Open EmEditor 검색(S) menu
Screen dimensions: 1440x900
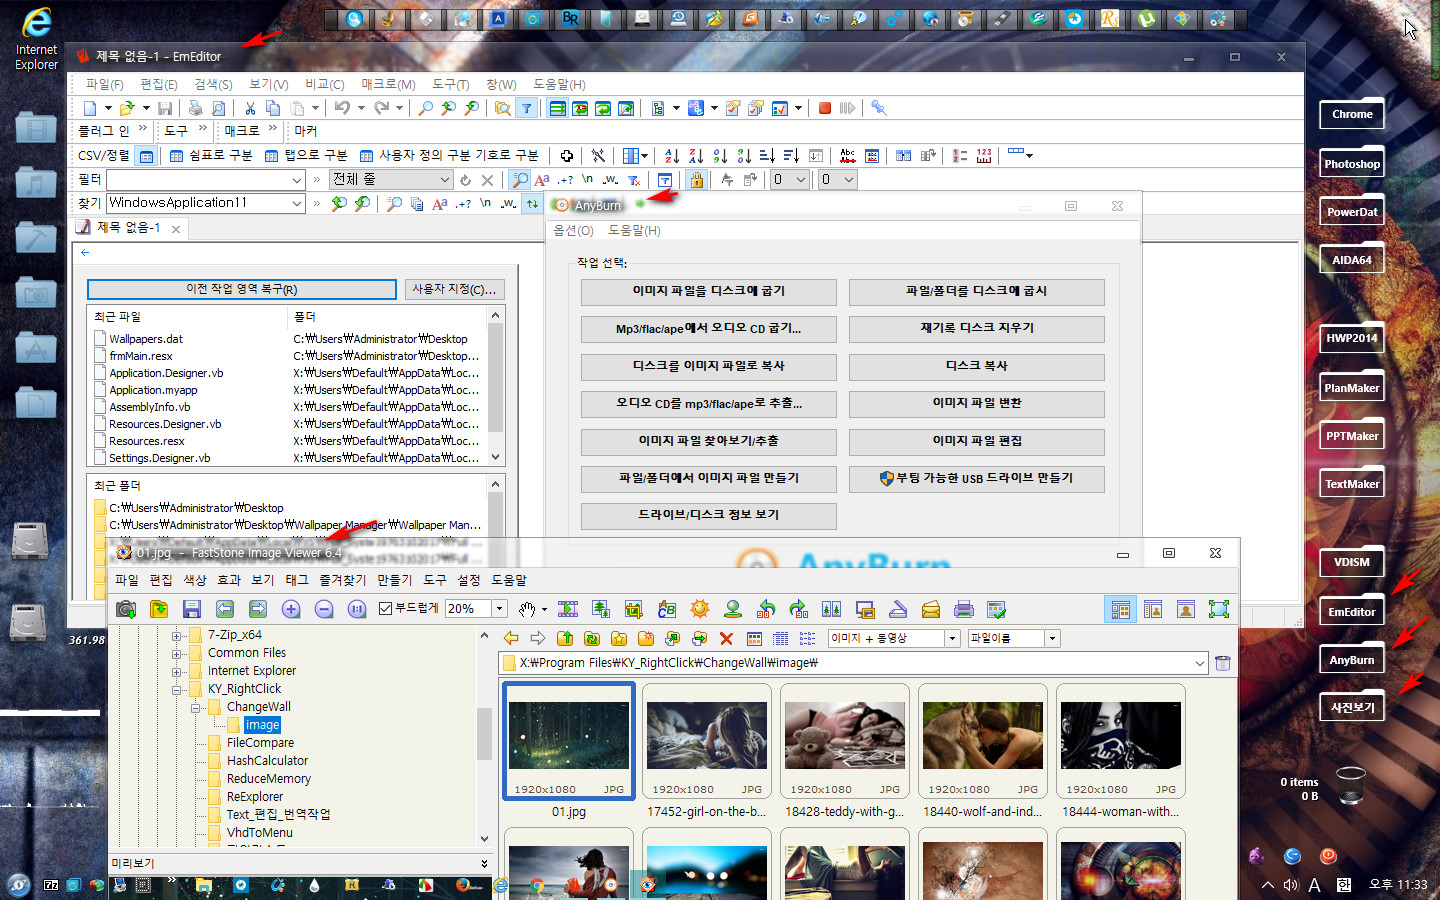coord(213,84)
